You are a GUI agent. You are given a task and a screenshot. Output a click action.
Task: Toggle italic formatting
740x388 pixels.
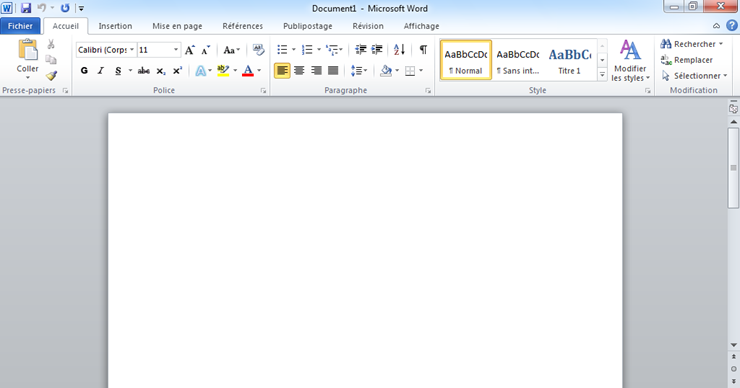coord(101,71)
